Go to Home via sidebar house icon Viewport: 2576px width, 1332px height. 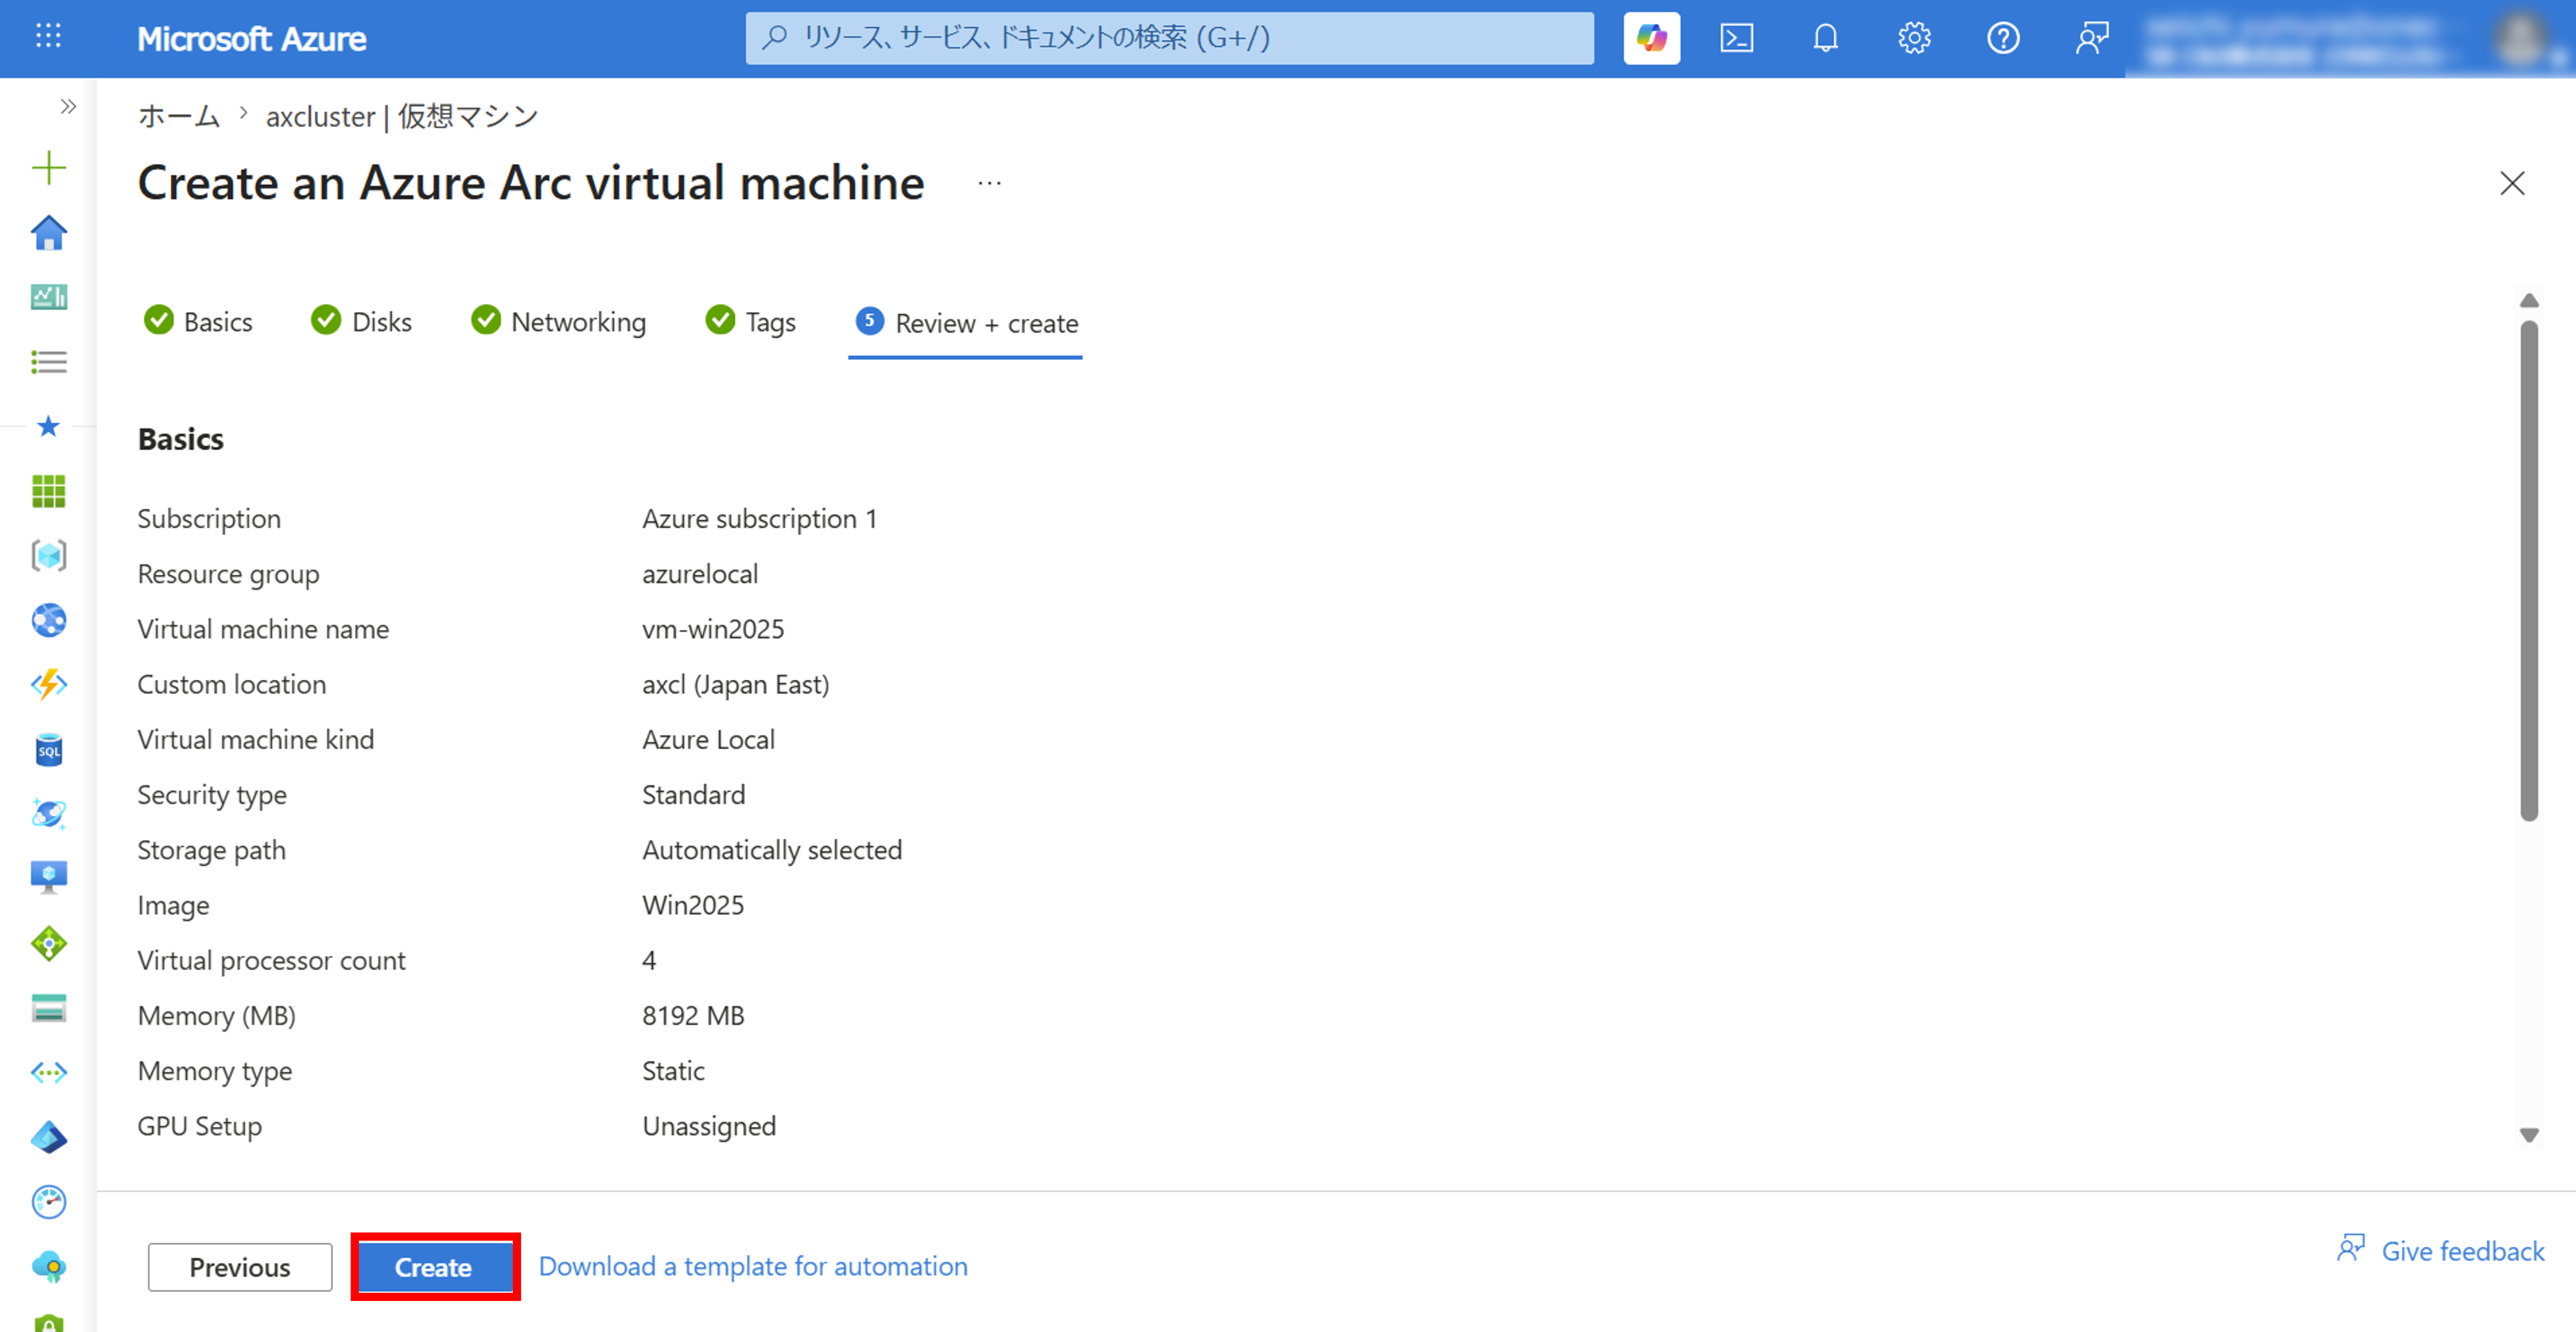click(48, 233)
